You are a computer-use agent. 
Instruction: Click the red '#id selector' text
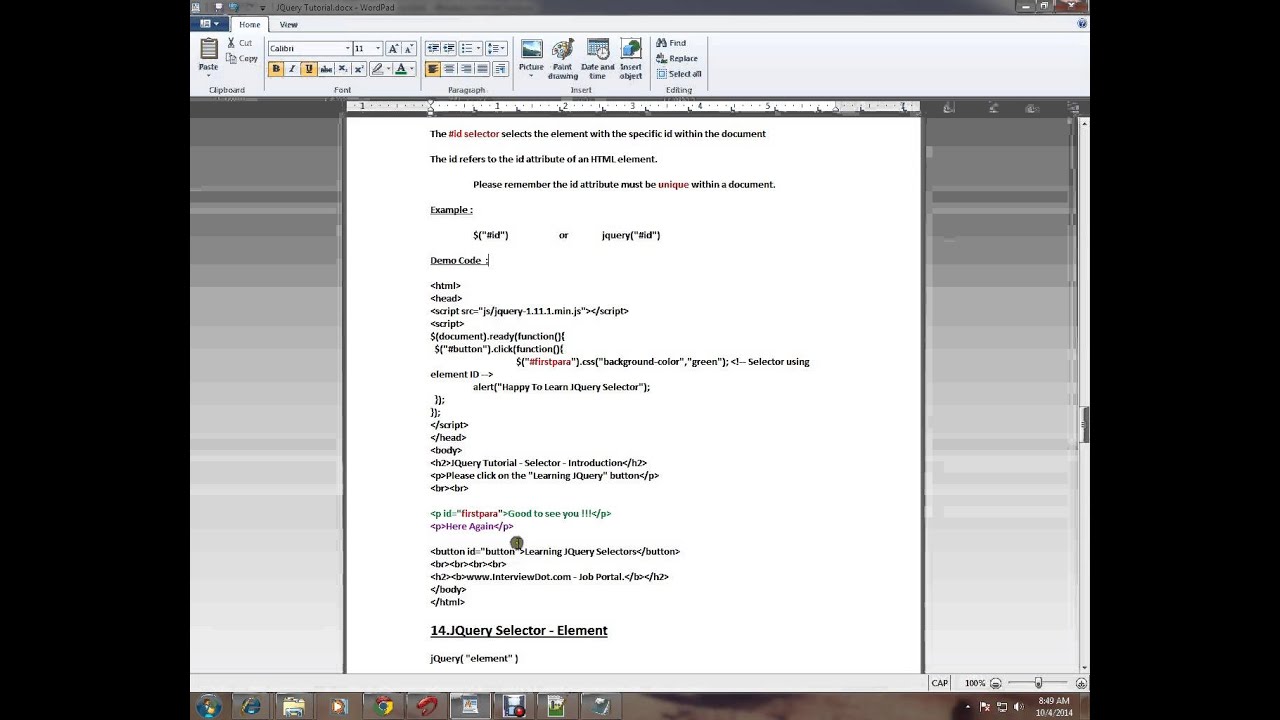tap(474, 133)
